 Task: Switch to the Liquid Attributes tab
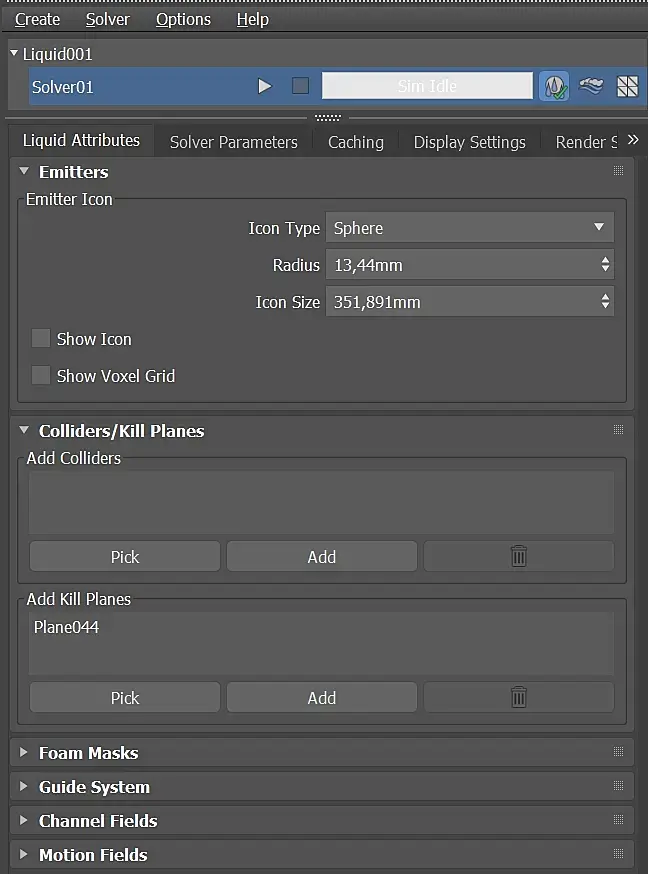[81, 140]
